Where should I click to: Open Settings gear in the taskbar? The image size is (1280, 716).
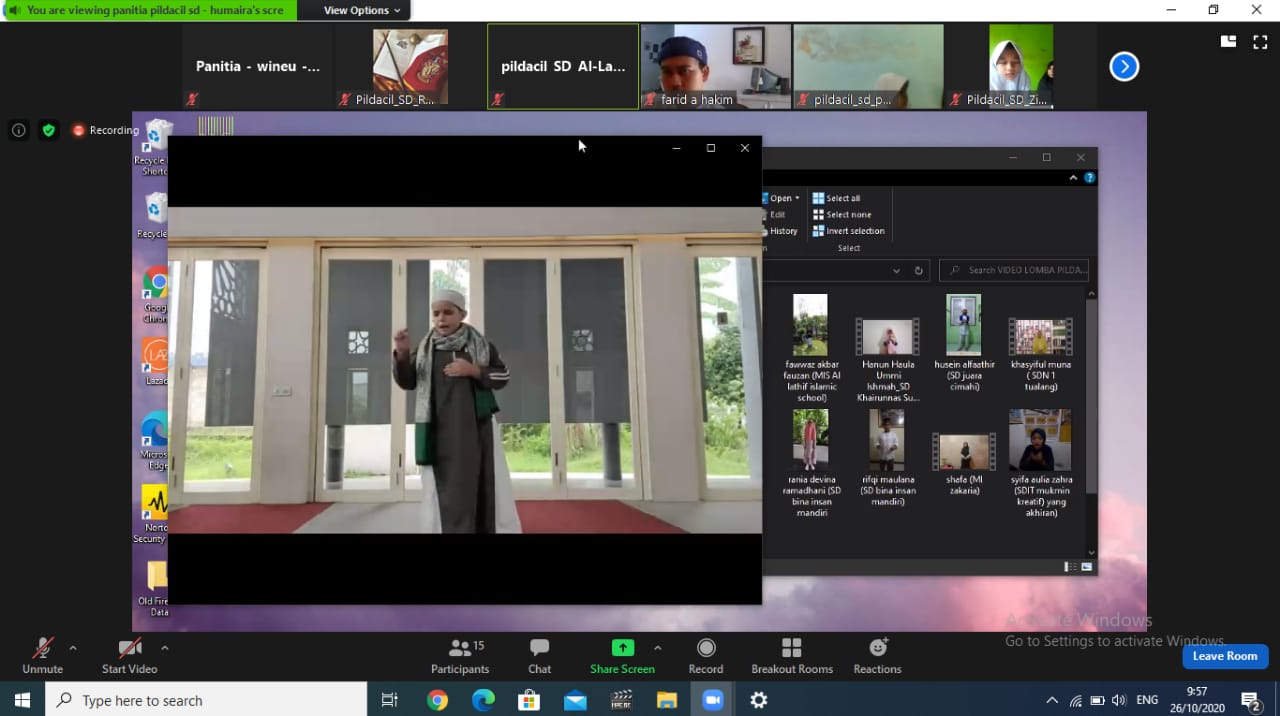coord(759,700)
